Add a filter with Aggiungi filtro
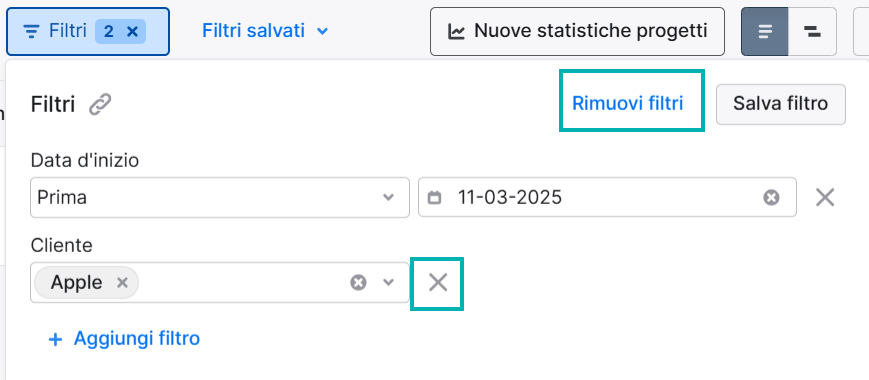869x380 pixels. click(x=124, y=338)
